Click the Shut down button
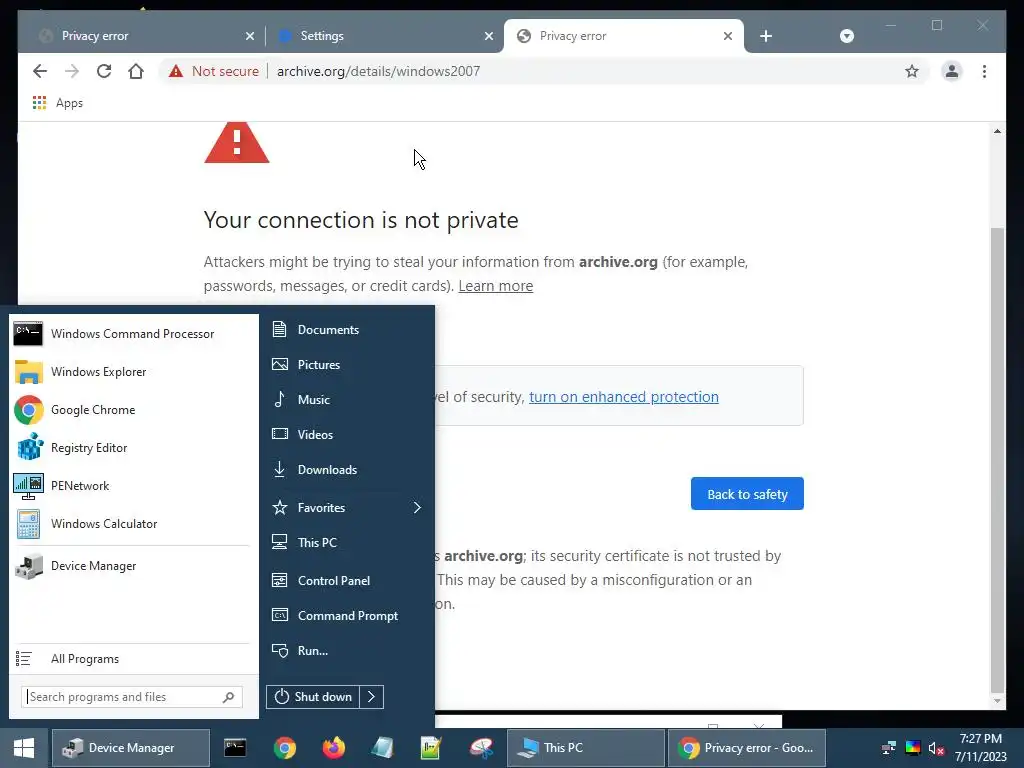Image resolution: width=1024 pixels, height=768 pixels. pos(313,697)
